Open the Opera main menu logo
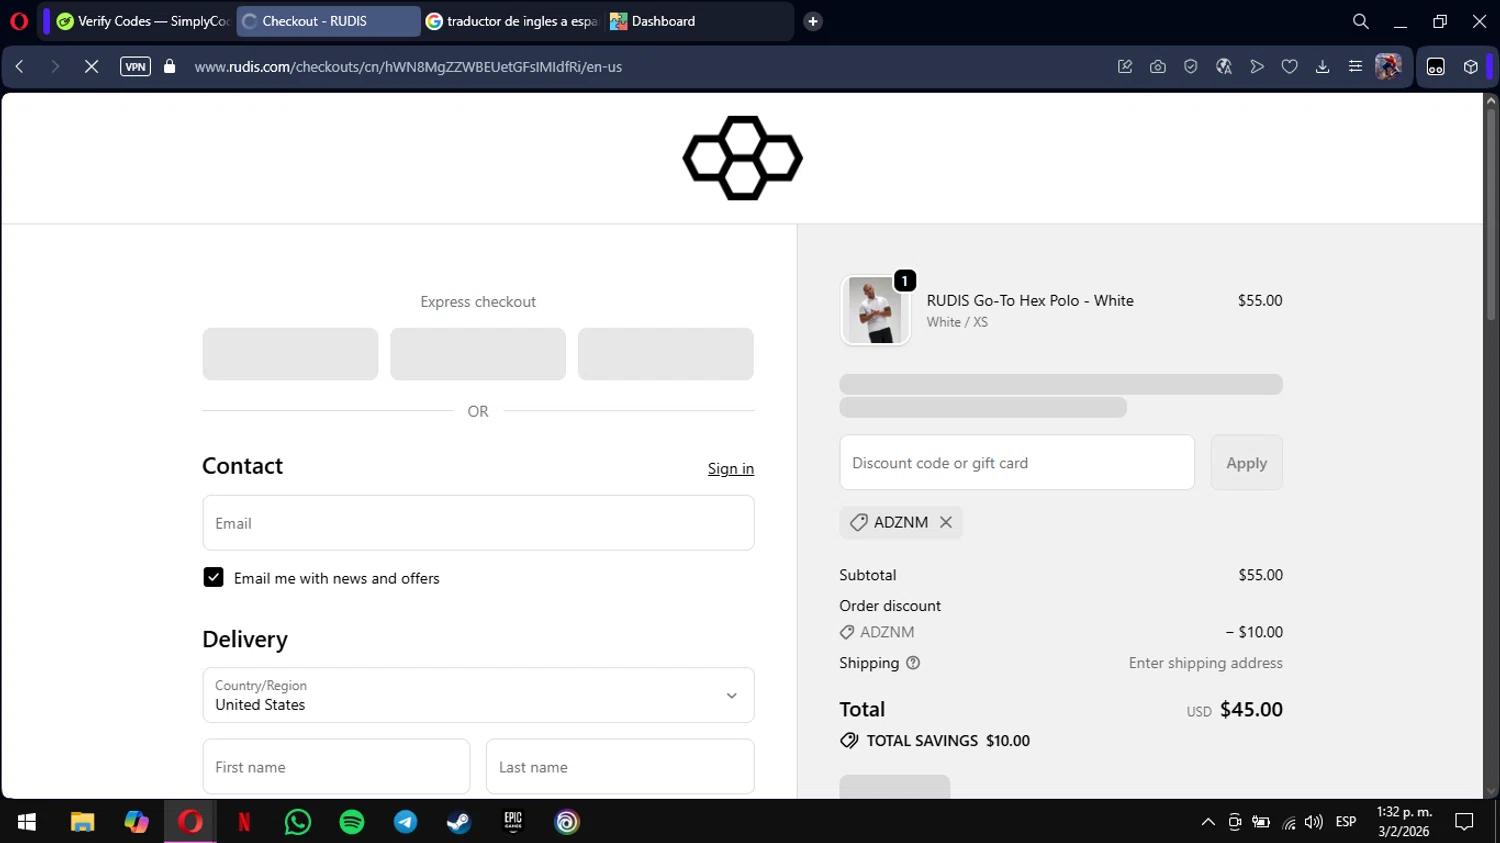Screen dimensions: 1500x843 (19, 21)
